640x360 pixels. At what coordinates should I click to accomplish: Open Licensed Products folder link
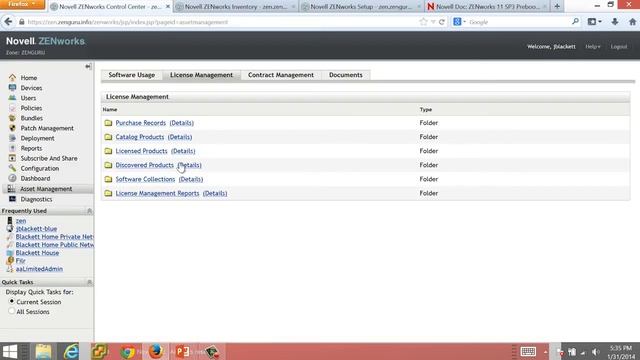[141, 151]
